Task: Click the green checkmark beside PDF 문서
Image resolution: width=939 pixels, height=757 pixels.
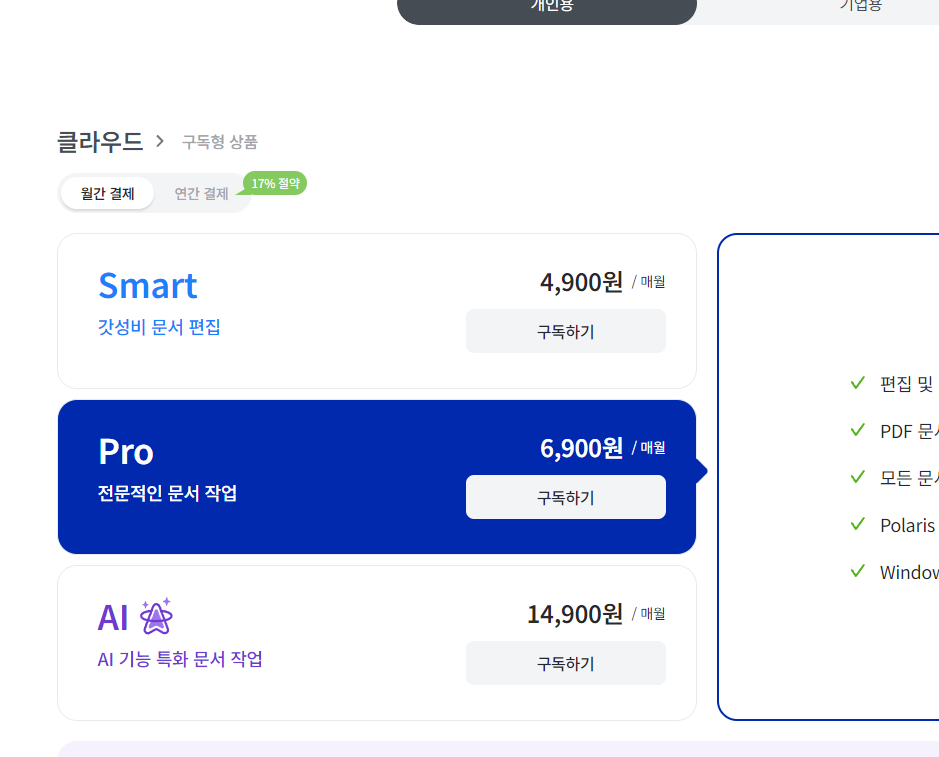Action: tap(857, 430)
